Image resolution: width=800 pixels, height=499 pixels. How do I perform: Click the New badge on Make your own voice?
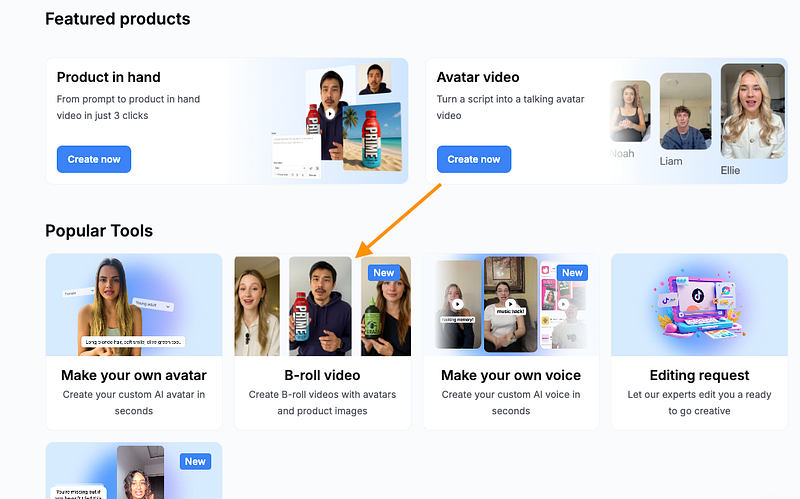pos(572,273)
